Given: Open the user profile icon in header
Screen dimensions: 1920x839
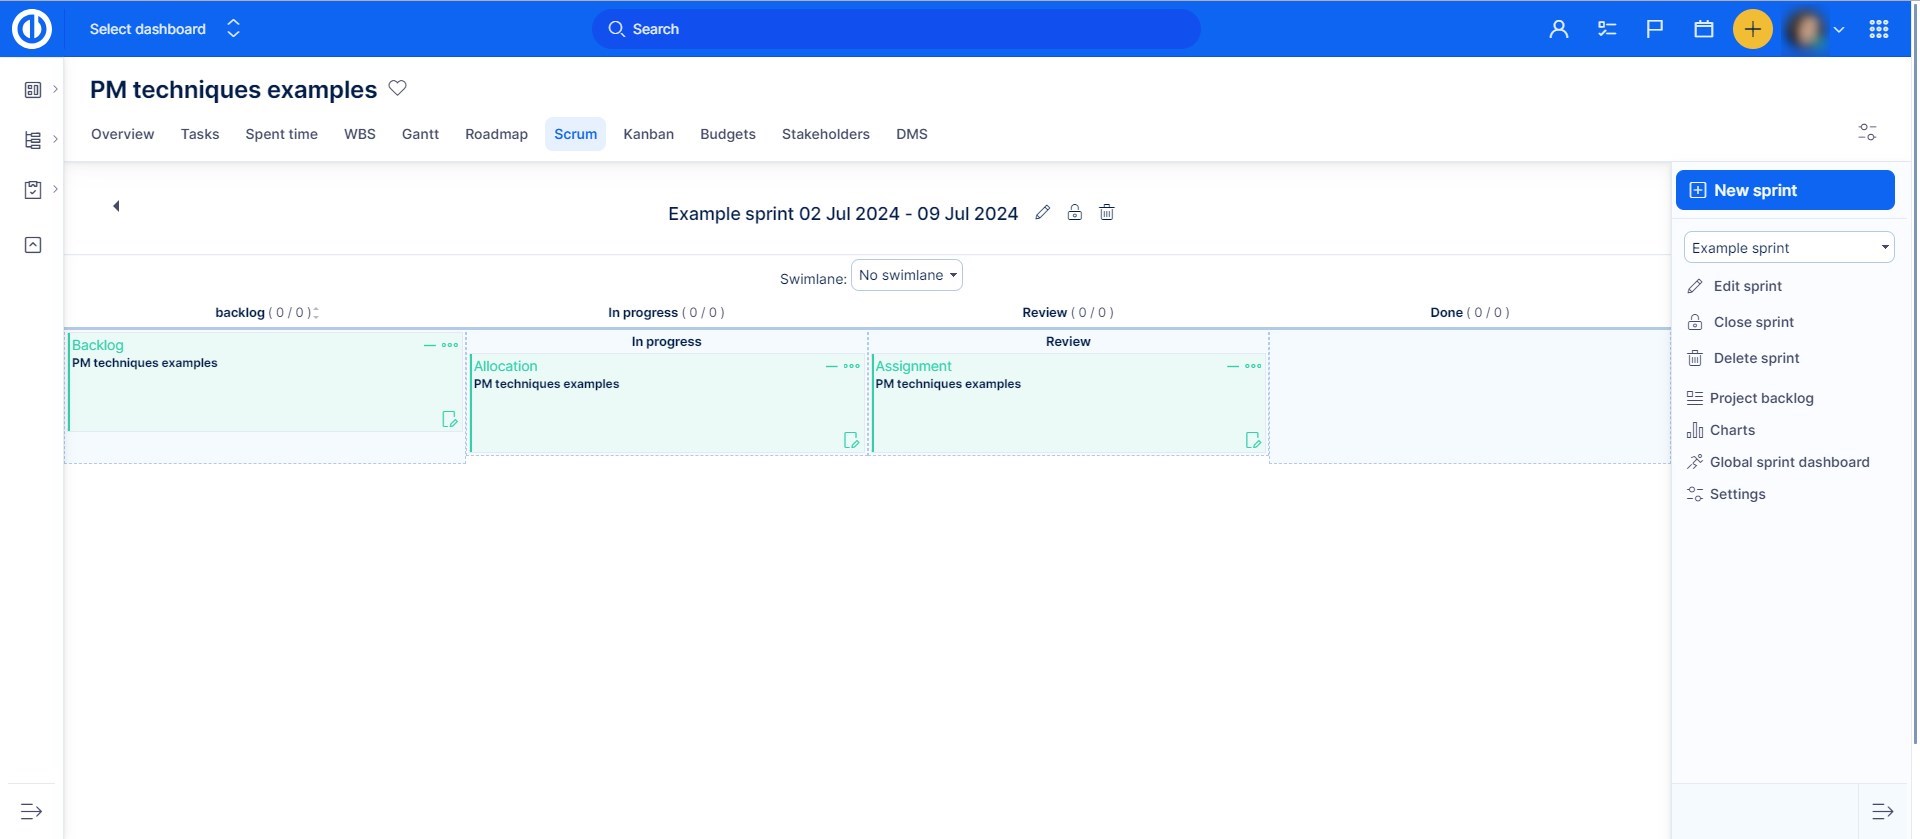Looking at the screenshot, I should [x=1558, y=29].
